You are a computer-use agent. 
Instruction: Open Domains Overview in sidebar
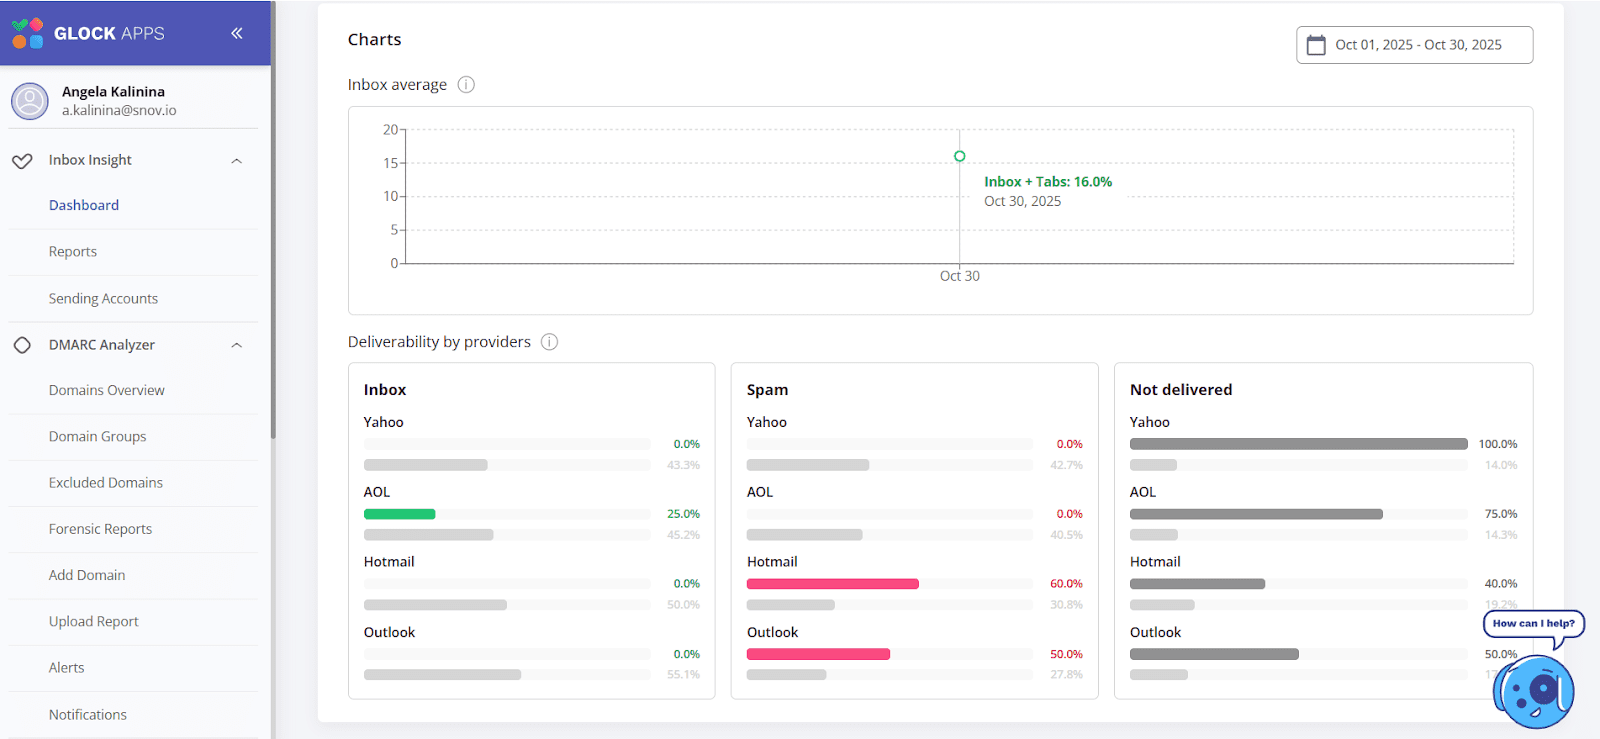(107, 391)
